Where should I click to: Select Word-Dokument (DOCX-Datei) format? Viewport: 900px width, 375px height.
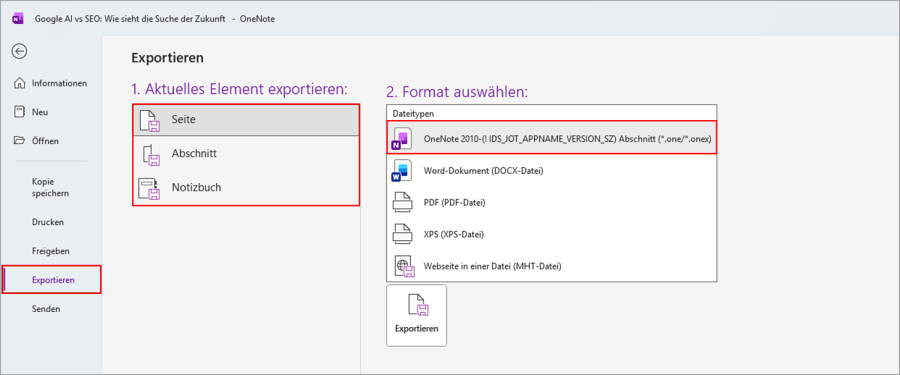click(x=552, y=171)
